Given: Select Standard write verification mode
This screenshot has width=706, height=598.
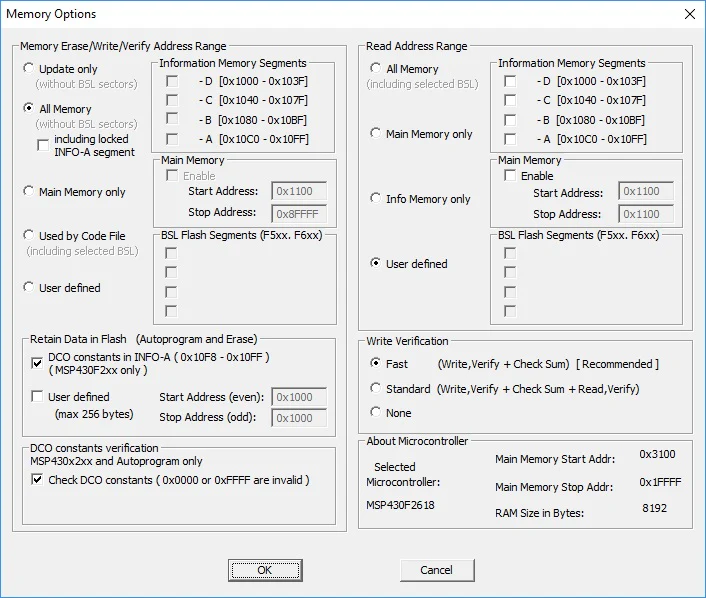Looking at the screenshot, I should coord(376,389).
